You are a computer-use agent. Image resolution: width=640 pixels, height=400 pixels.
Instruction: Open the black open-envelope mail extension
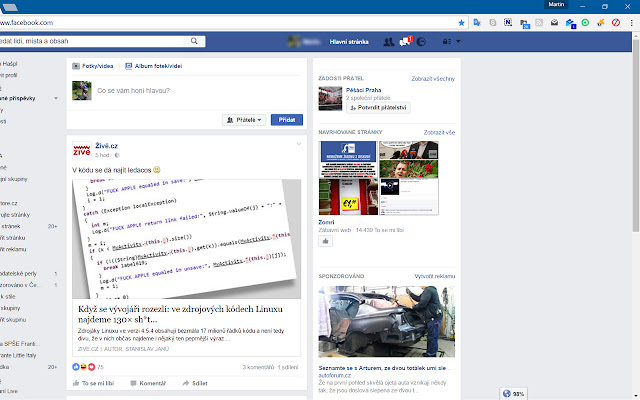pyautogui.click(x=554, y=23)
